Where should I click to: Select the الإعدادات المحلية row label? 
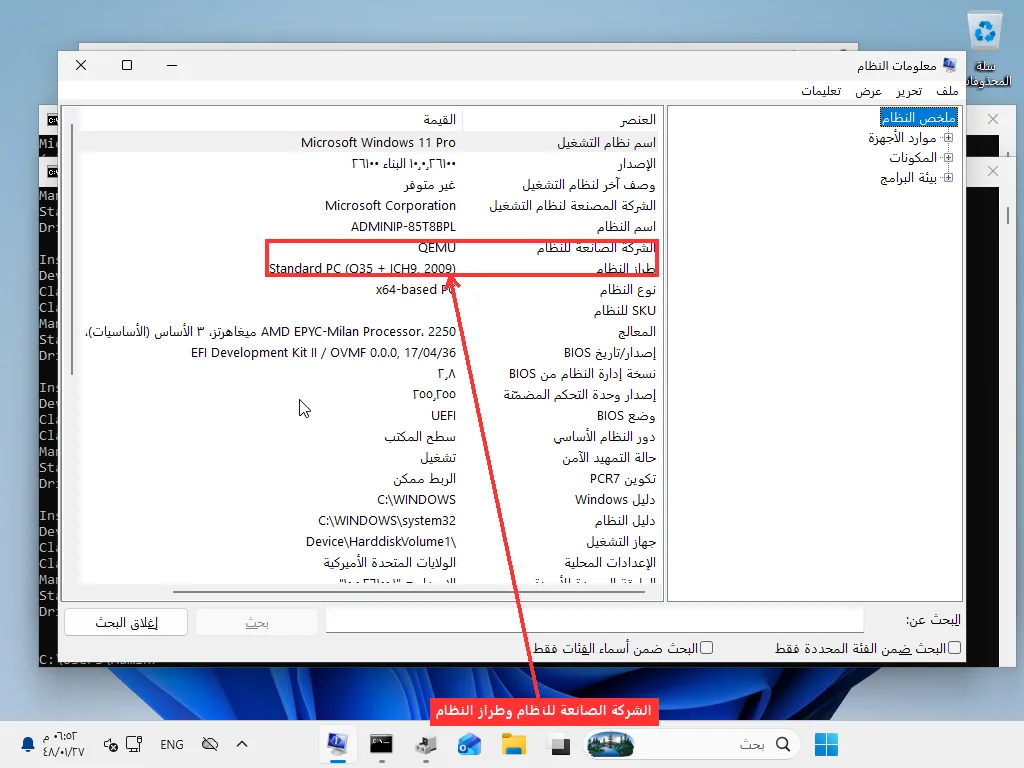tap(610, 562)
